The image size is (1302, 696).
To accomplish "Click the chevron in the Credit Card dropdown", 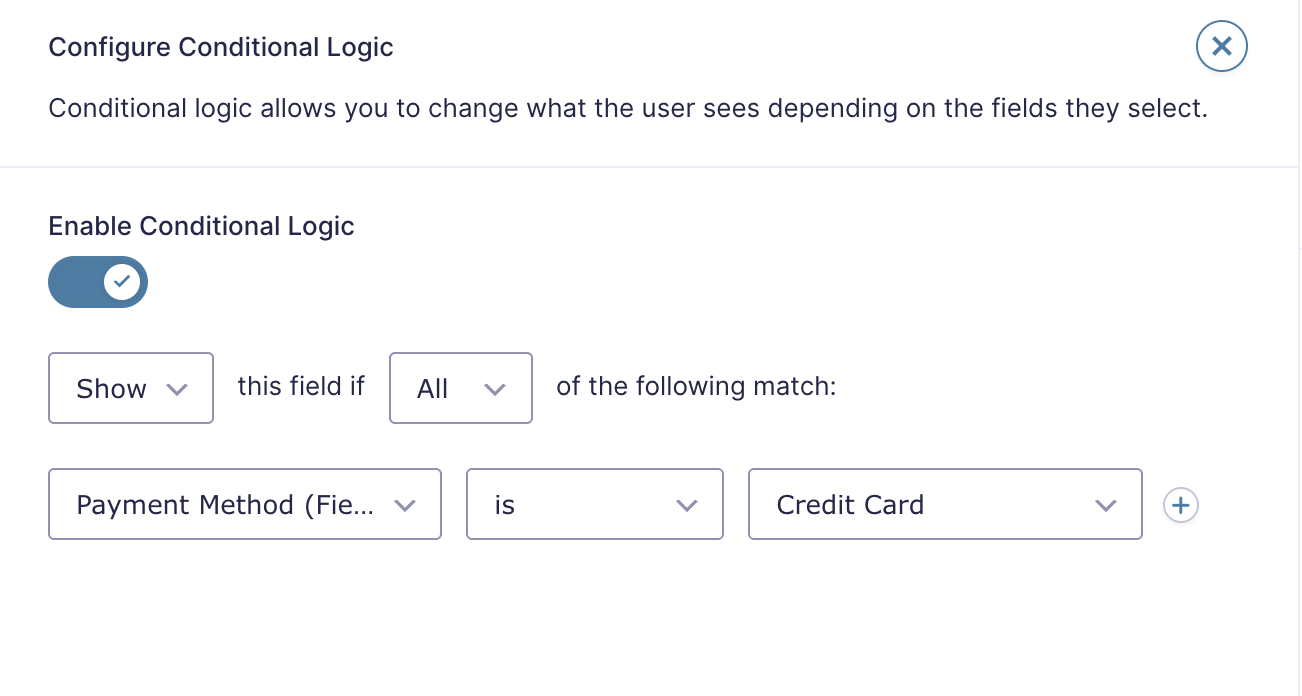I will click(1105, 505).
